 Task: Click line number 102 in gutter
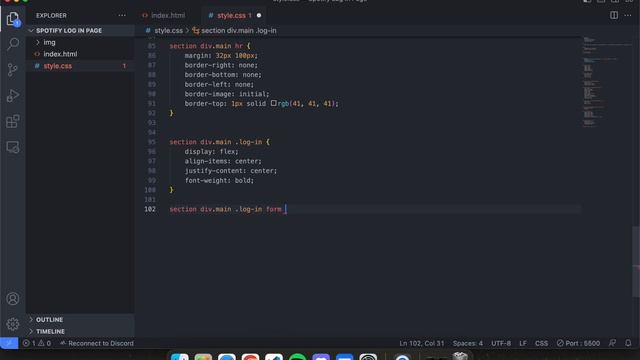150,209
